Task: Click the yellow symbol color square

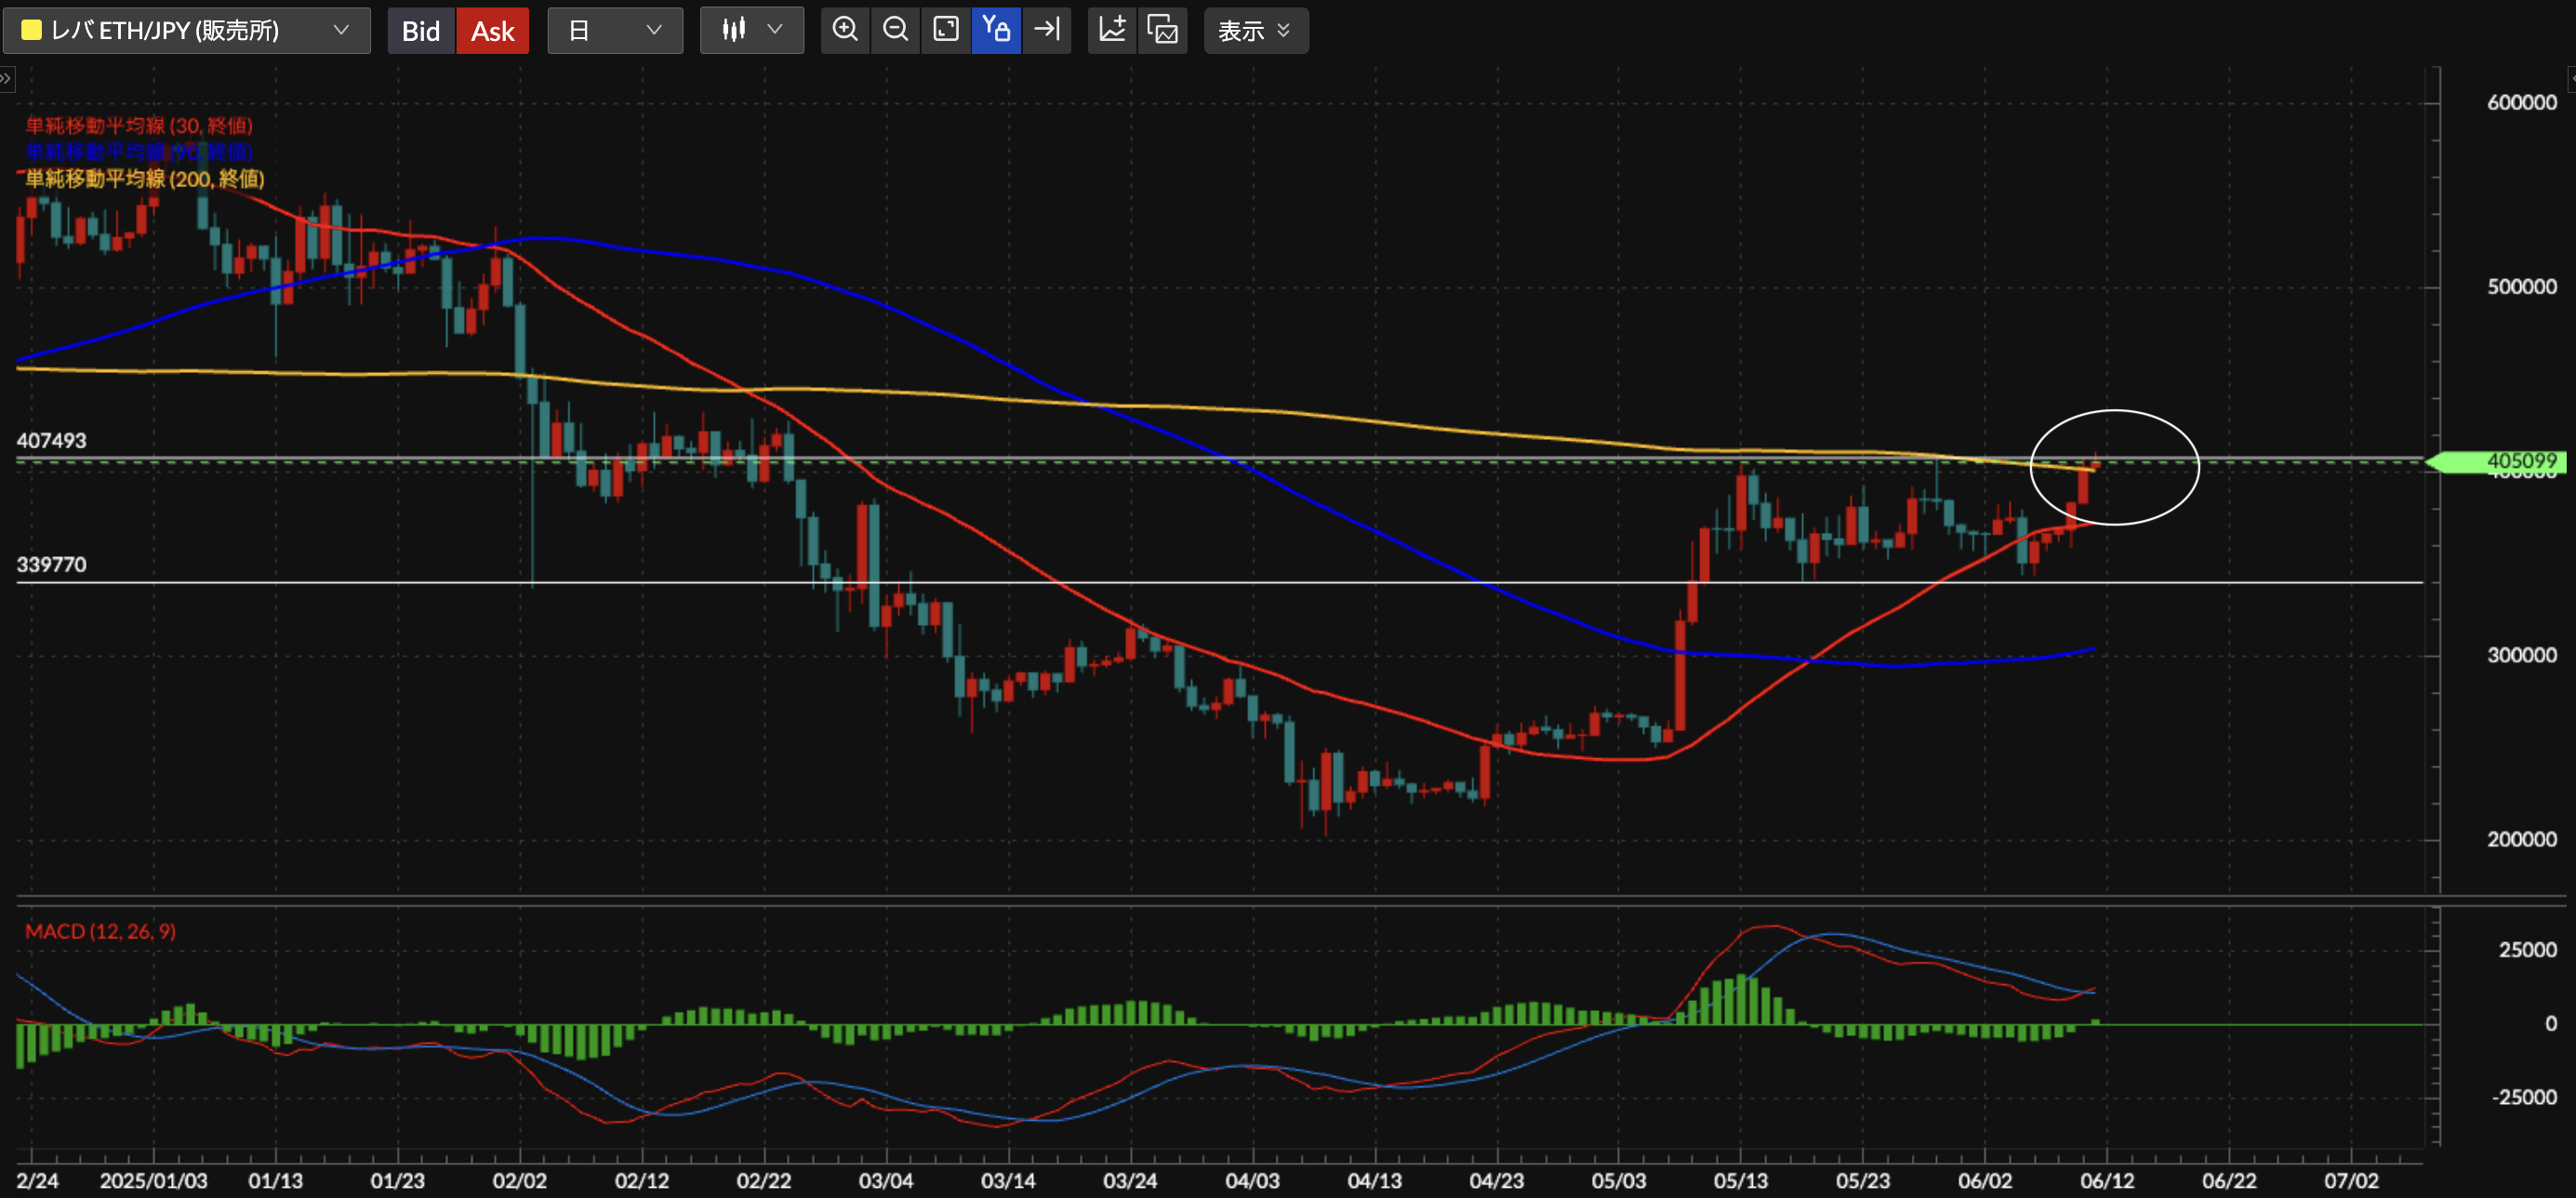Action: pos(31,30)
